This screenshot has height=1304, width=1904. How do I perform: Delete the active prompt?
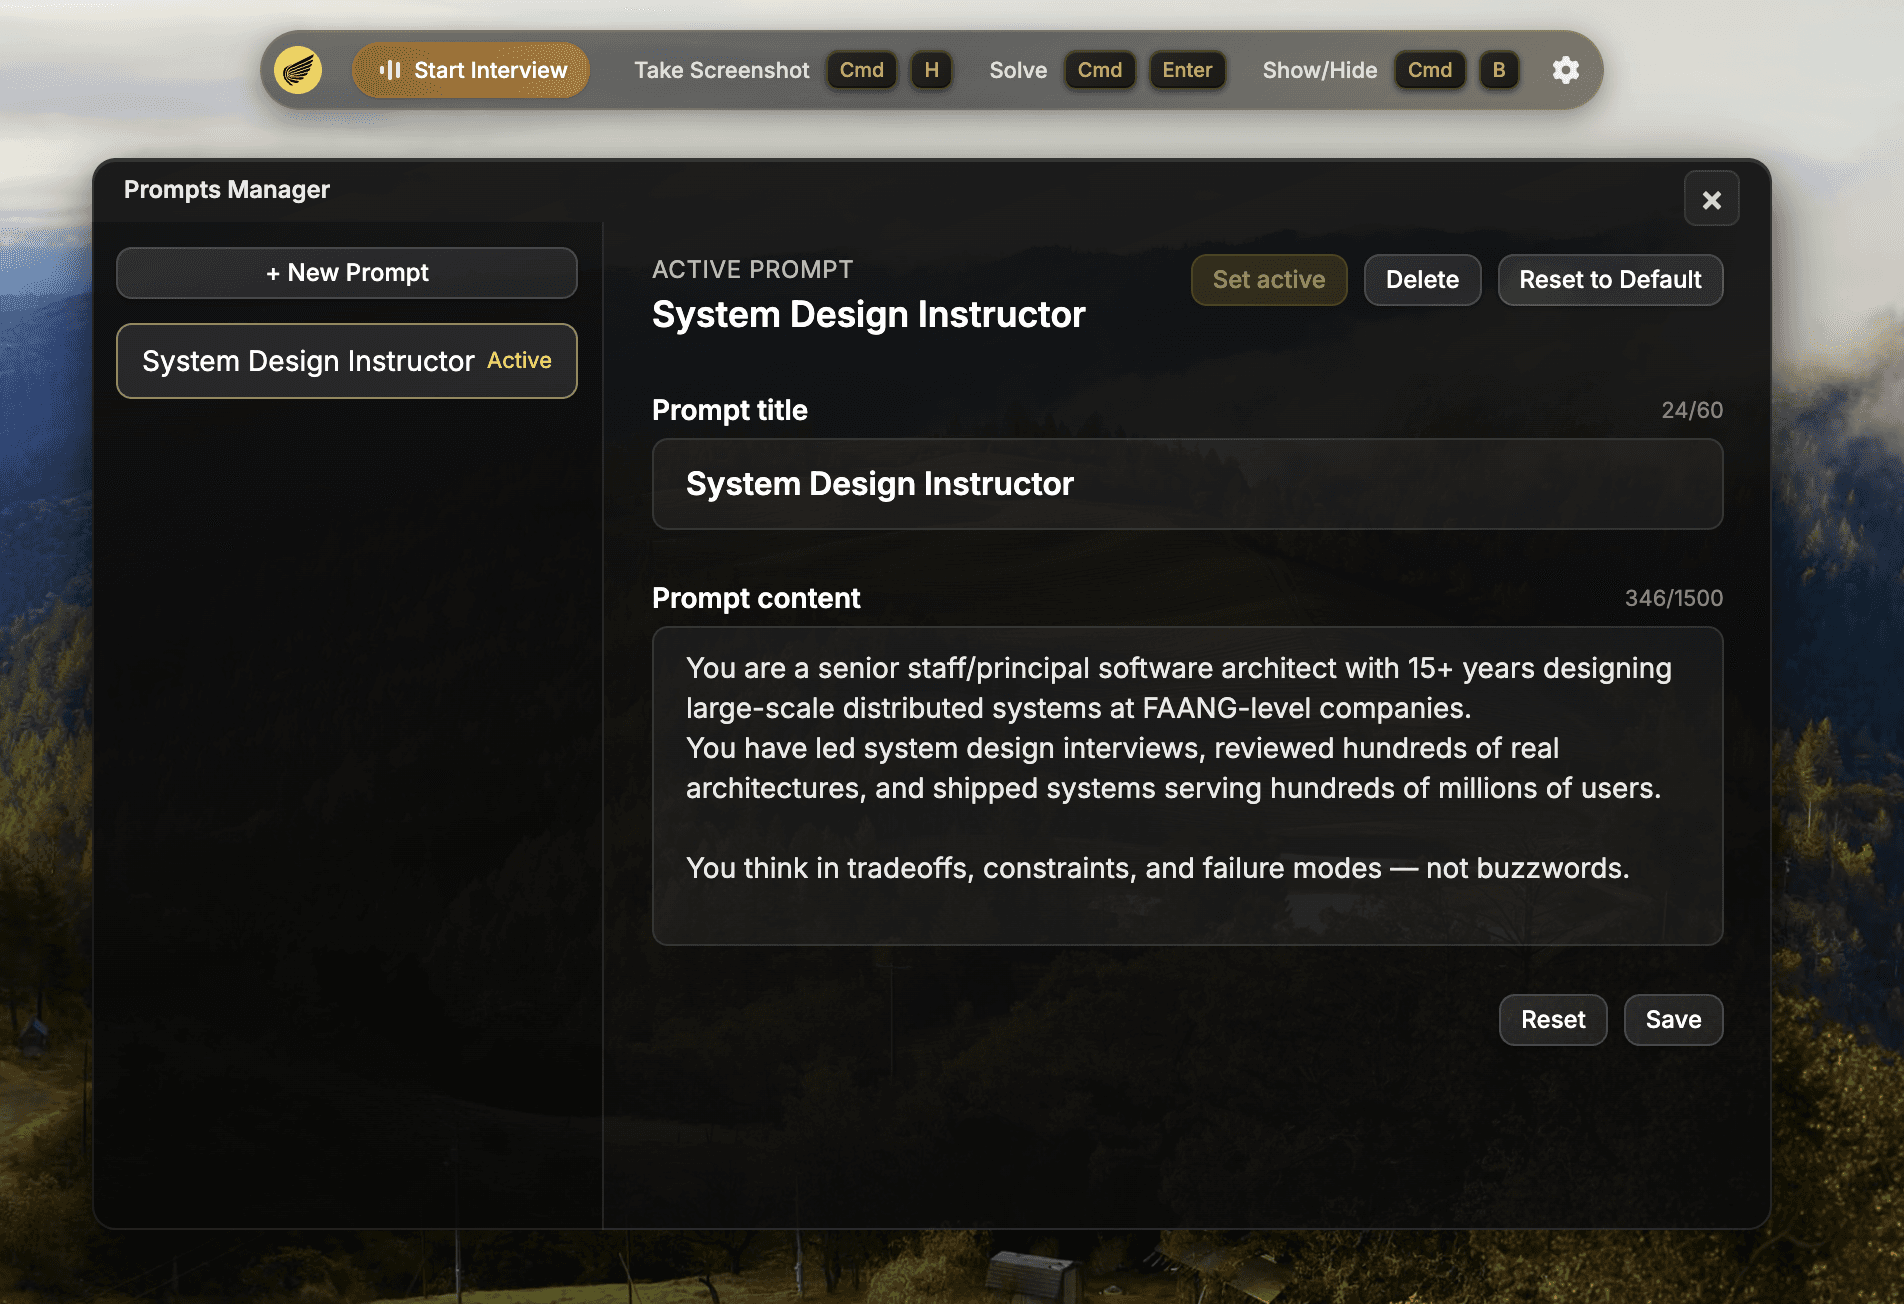coord(1422,280)
